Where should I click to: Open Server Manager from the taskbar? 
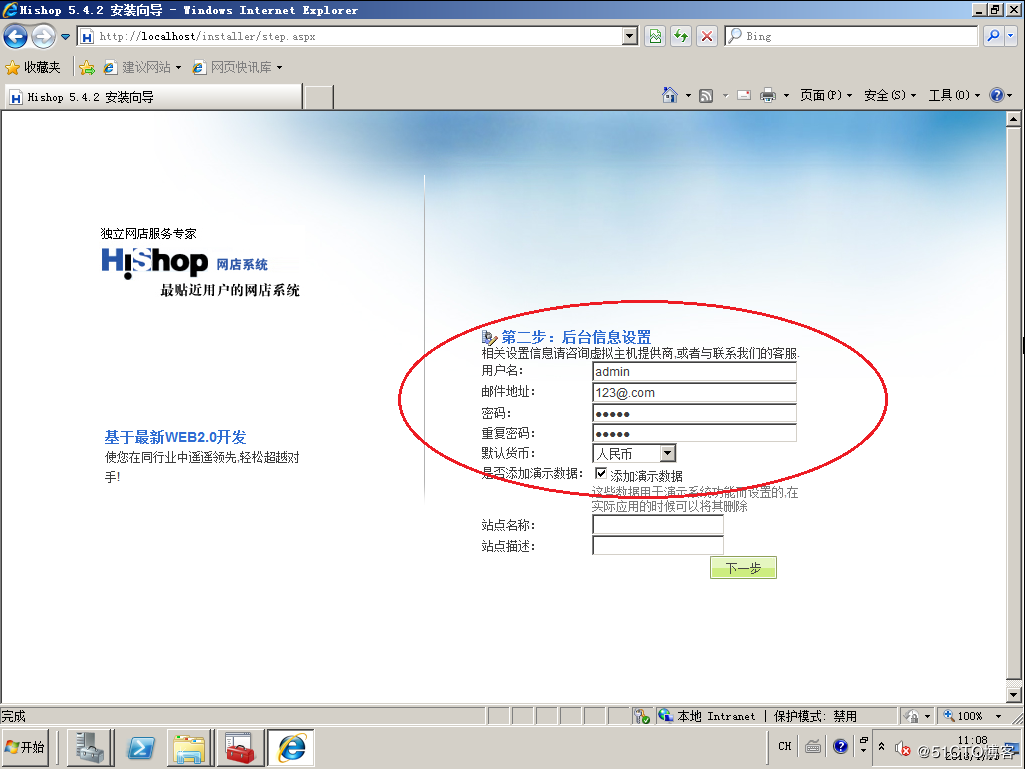tap(90, 747)
